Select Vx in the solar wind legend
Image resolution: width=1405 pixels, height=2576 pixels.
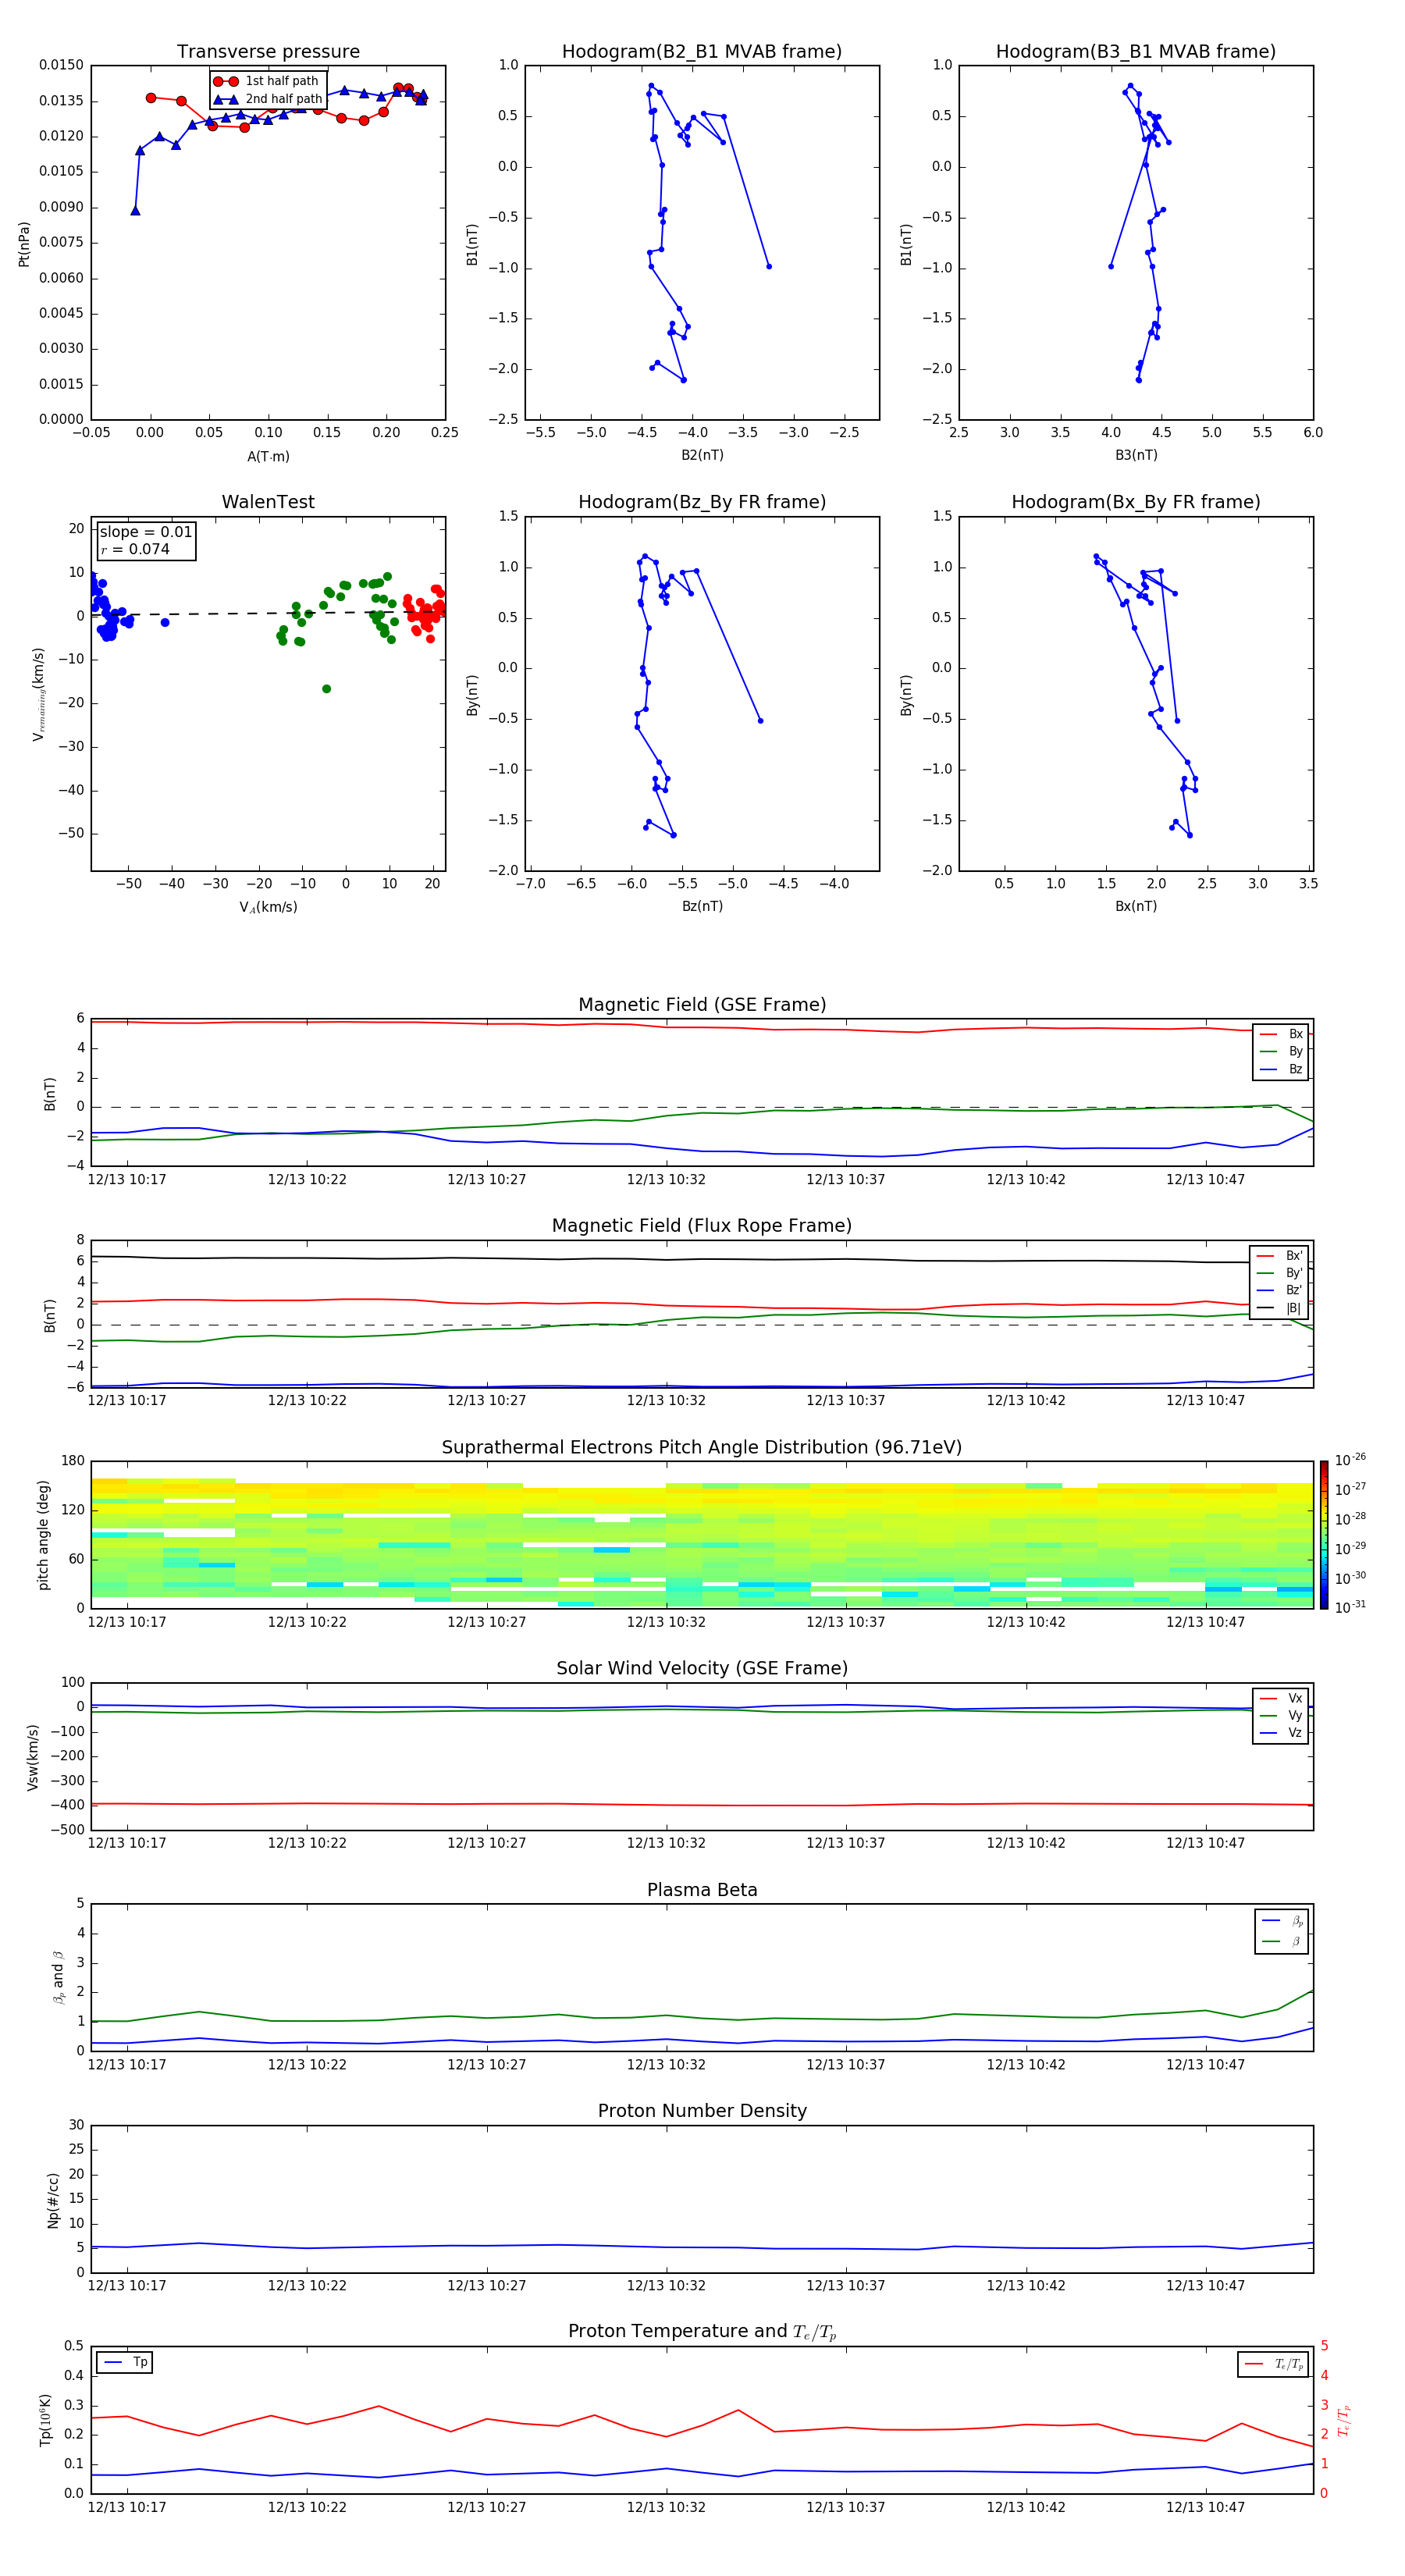click(1281, 1698)
